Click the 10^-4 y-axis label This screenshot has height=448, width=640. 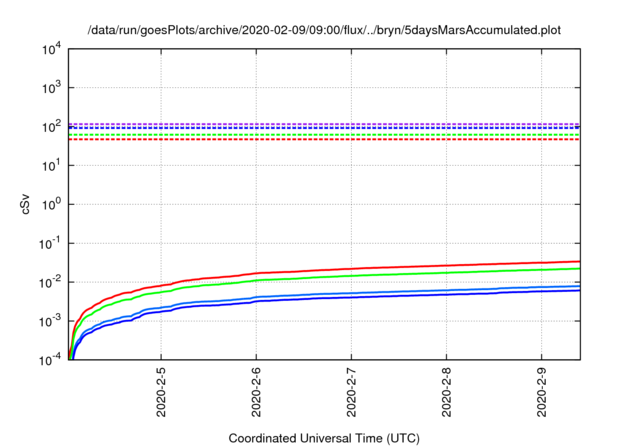pos(49,359)
